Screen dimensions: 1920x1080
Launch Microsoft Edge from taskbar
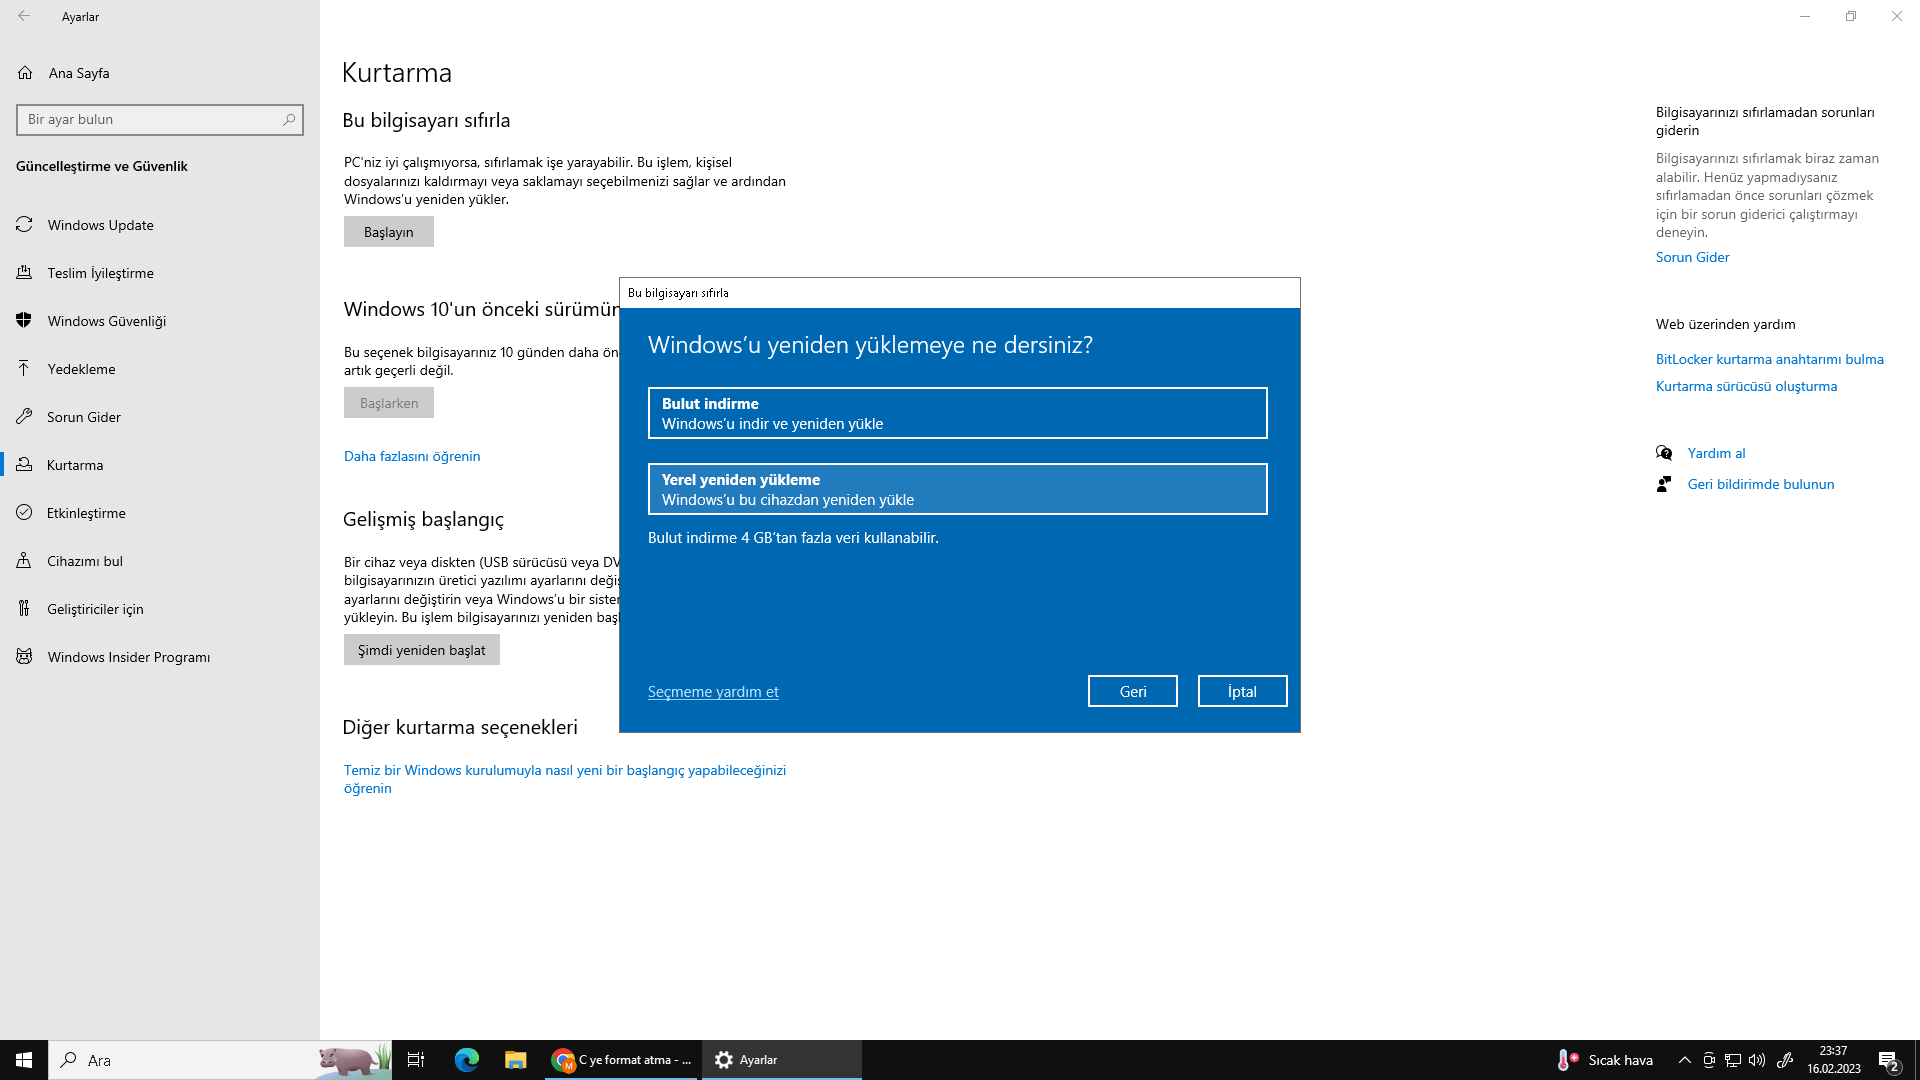click(467, 1060)
